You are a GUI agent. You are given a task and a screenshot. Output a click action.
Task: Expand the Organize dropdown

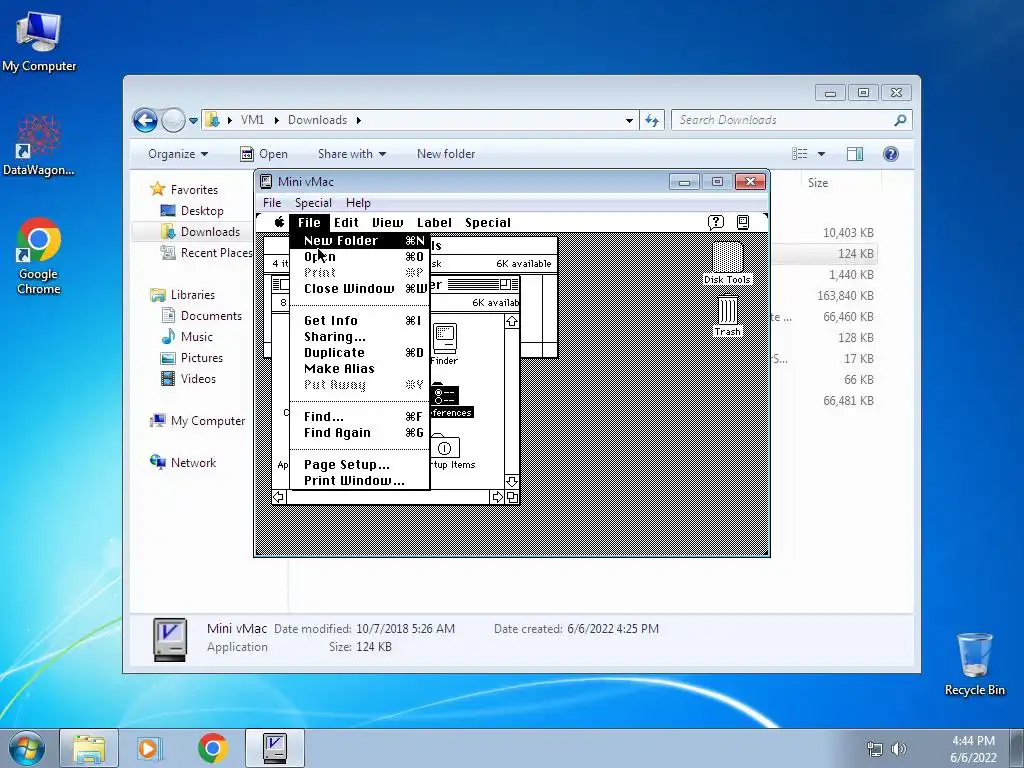(x=178, y=154)
